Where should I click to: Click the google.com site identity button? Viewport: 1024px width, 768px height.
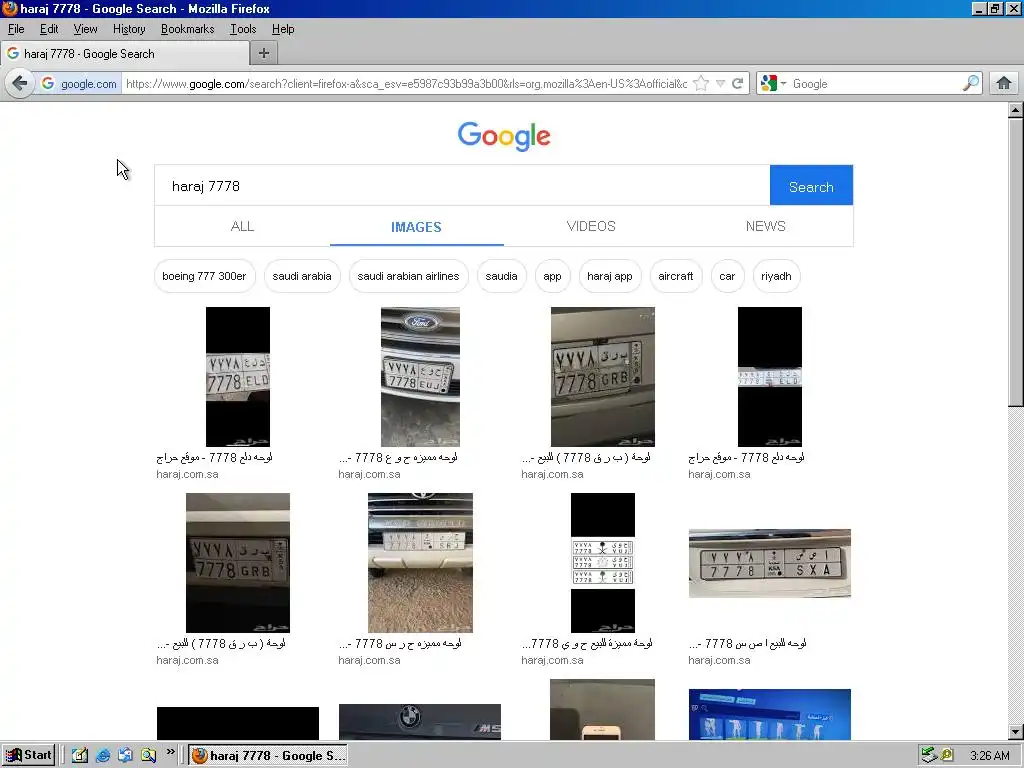click(80, 84)
